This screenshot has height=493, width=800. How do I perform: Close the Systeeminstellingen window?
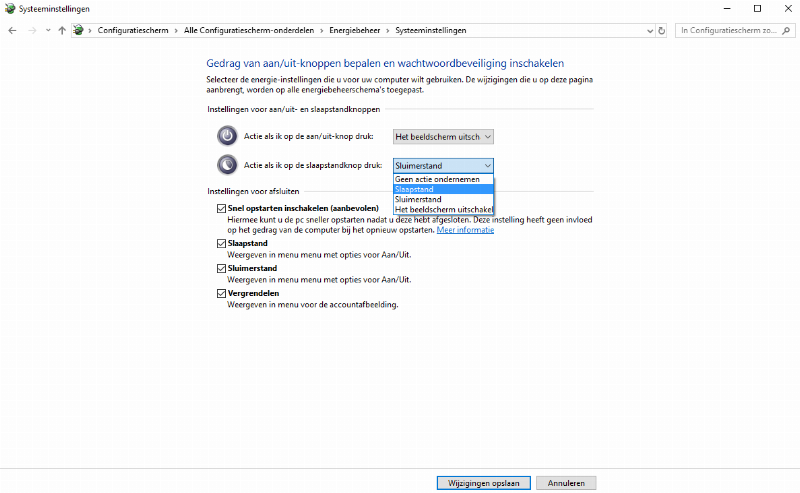tap(788, 8)
